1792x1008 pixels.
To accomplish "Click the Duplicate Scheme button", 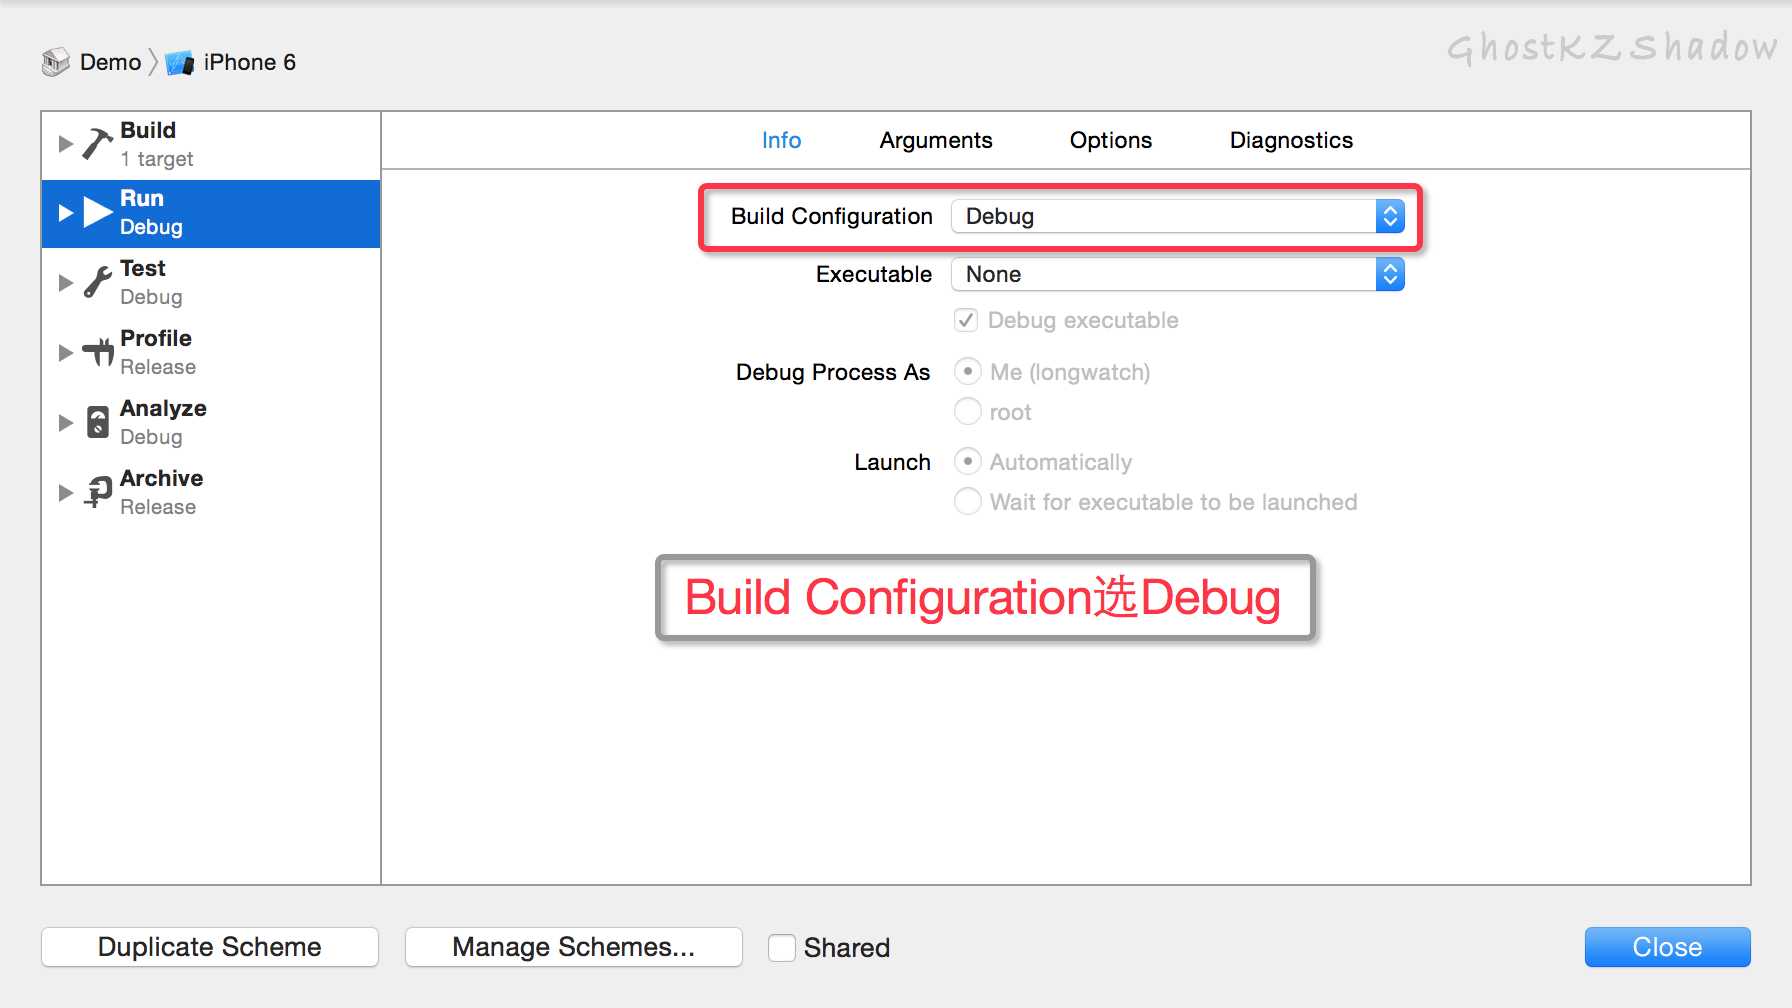I will (210, 947).
